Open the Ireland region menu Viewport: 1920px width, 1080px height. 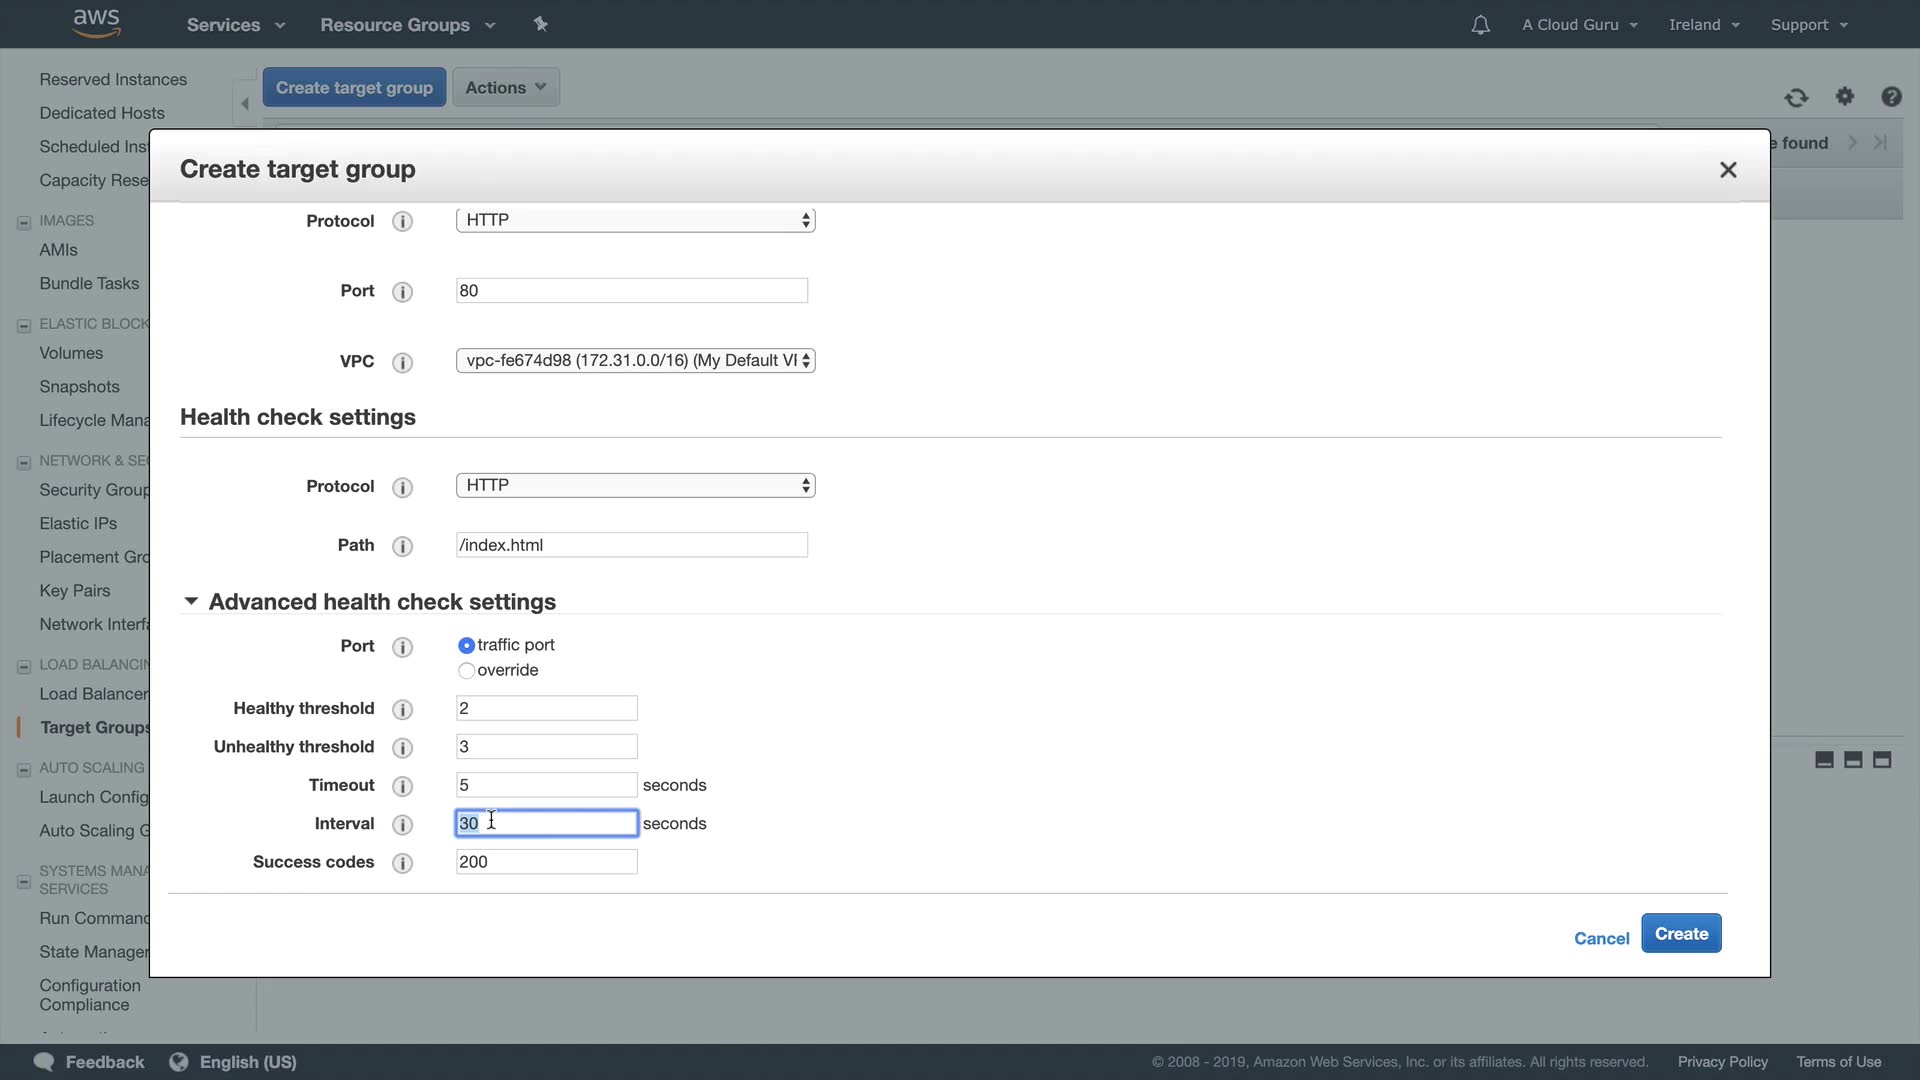[x=1703, y=25]
